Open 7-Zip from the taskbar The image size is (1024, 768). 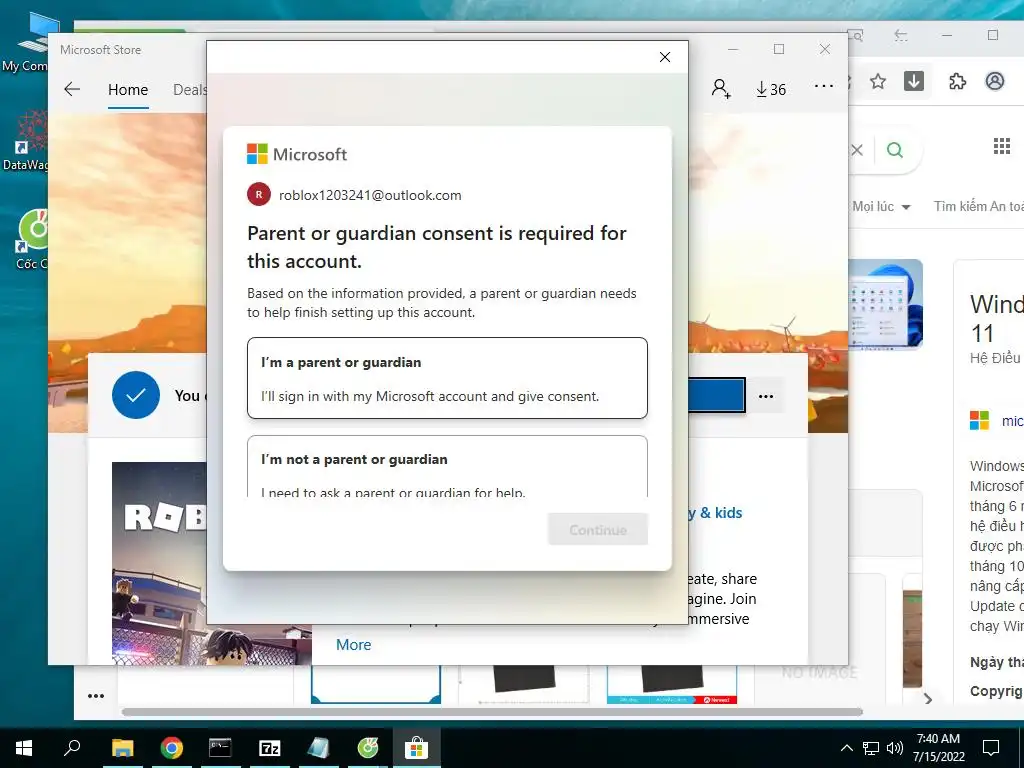(270, 748)
